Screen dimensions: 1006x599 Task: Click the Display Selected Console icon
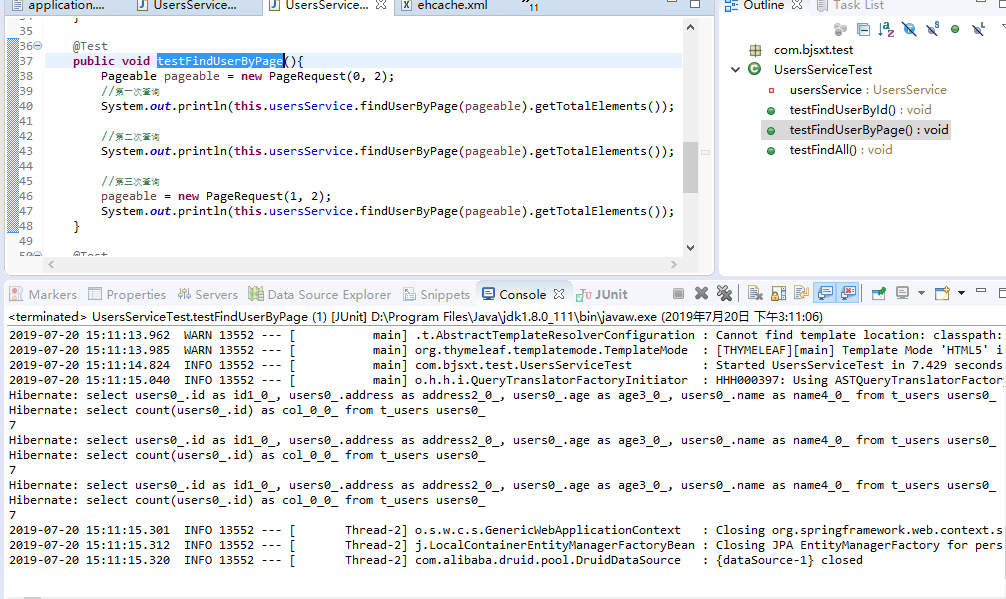902,293
